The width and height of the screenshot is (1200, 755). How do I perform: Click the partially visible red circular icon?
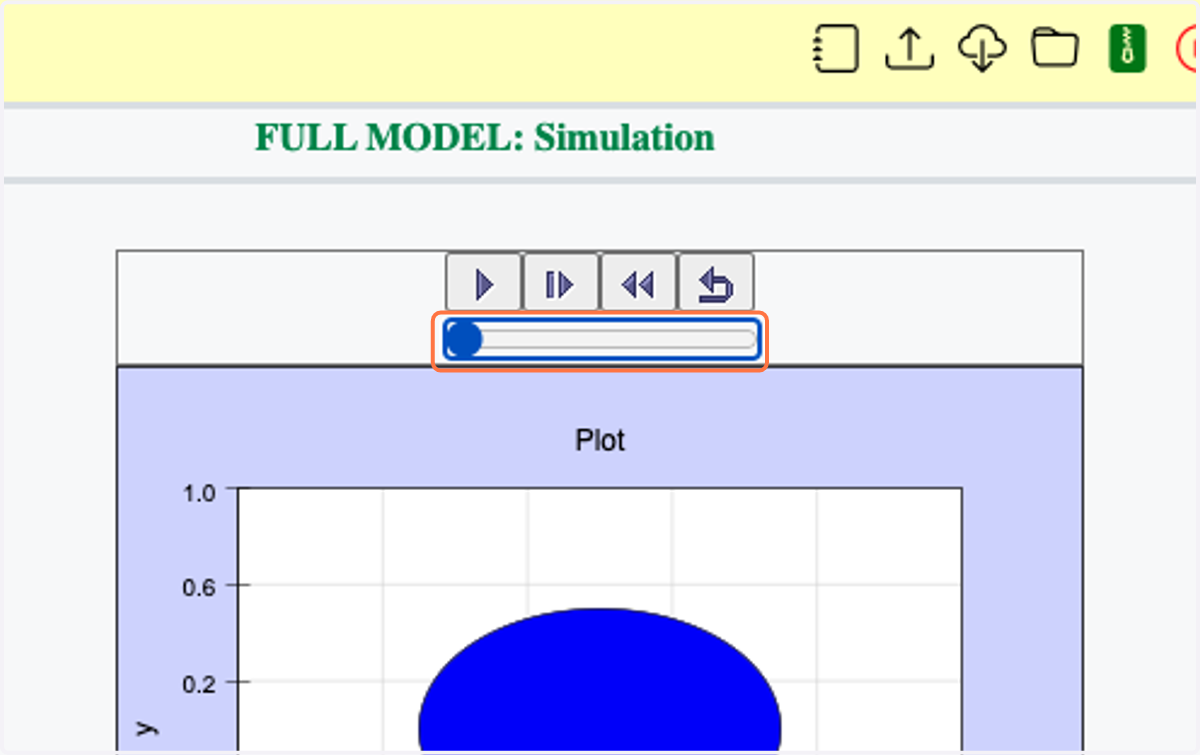point(1187,48)
